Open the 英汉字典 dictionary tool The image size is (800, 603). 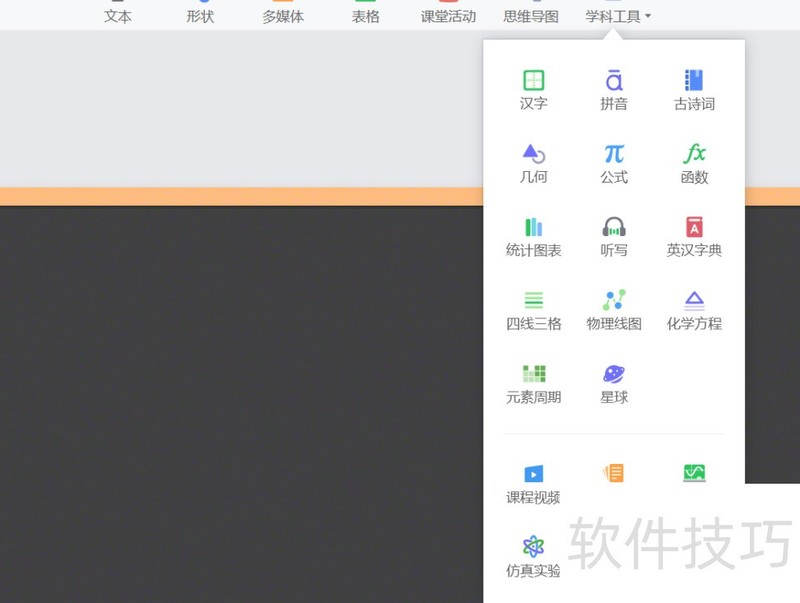point(694,236)
